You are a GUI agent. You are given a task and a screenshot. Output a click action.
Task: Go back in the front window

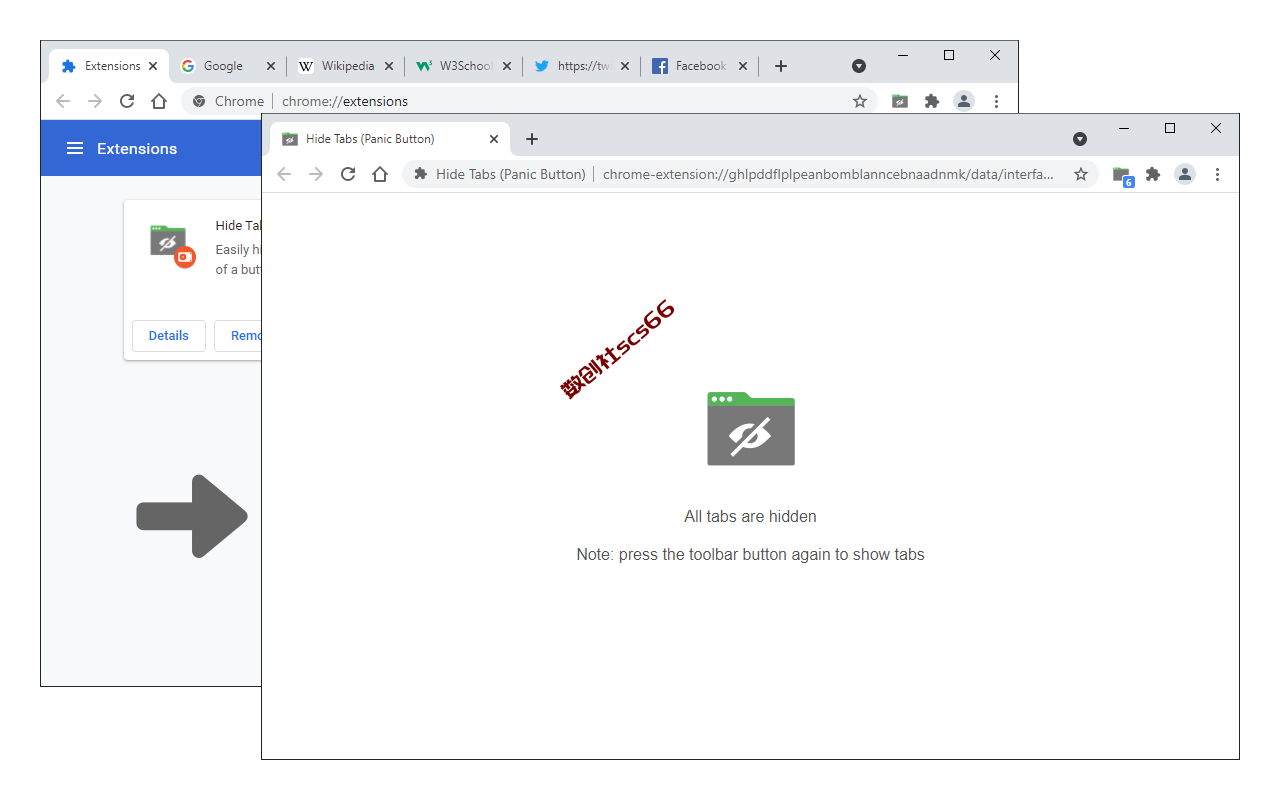(x=284, y=174)
